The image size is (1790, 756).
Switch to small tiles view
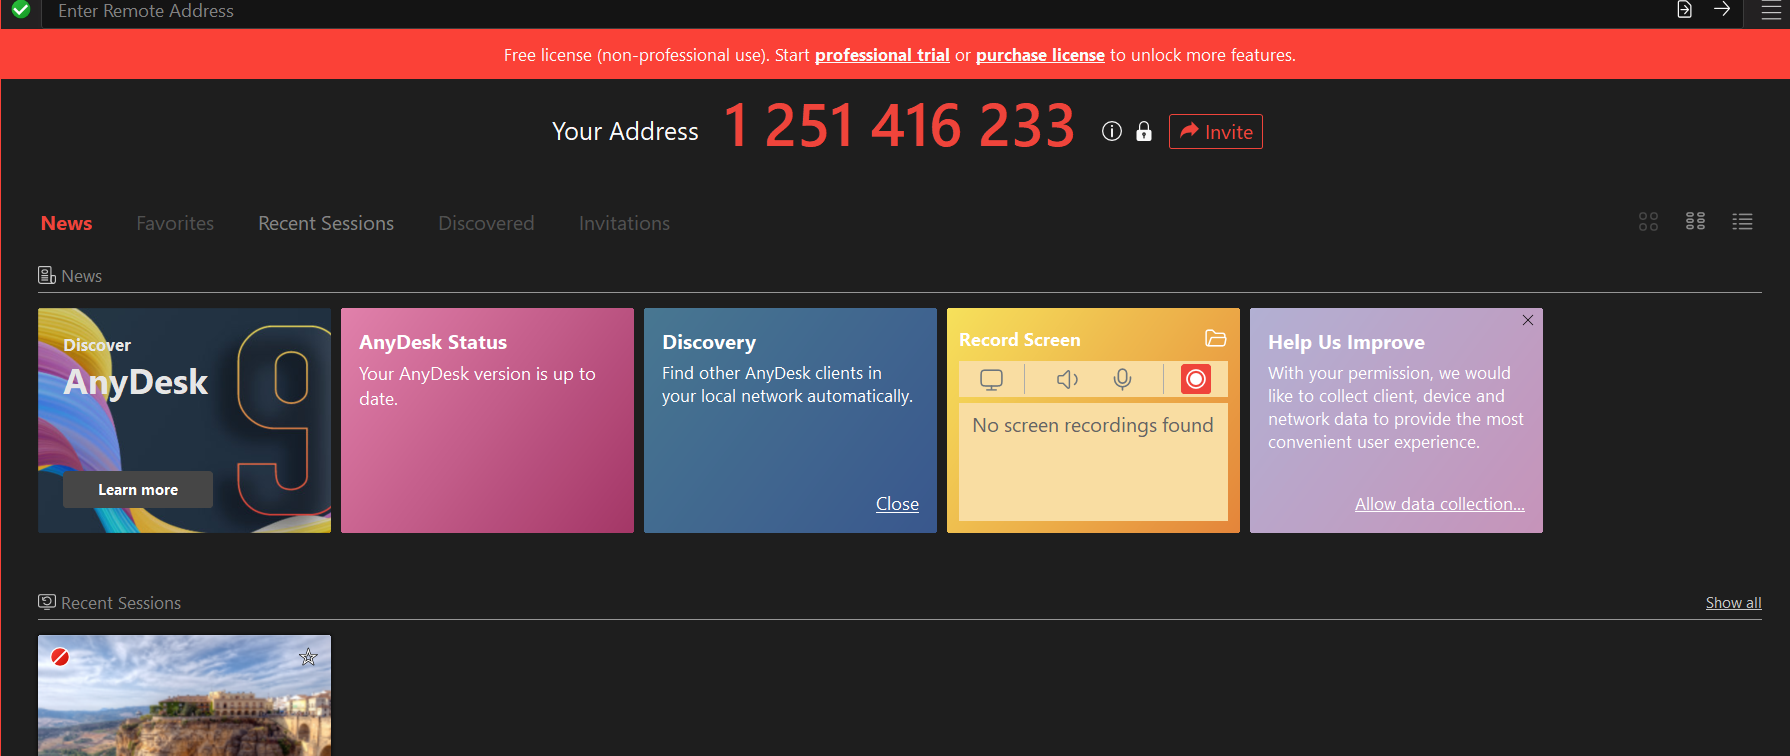click(x=1695, y=221)
